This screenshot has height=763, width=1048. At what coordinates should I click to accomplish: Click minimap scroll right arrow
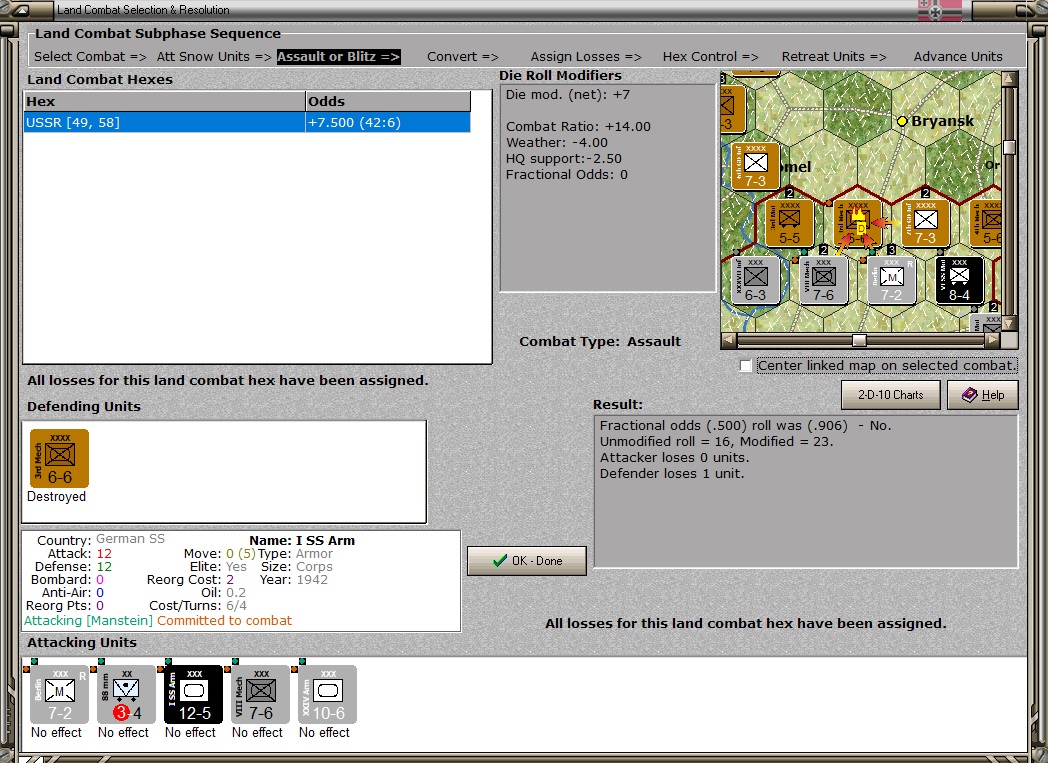(993, 341)
